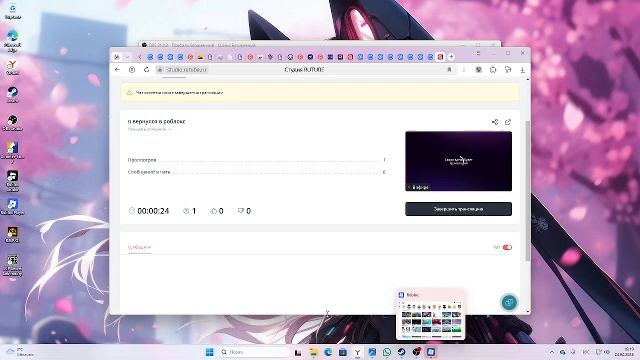Reload the page with the refresh icon
This screenshot has height=360, width=640.
[147, 70]
